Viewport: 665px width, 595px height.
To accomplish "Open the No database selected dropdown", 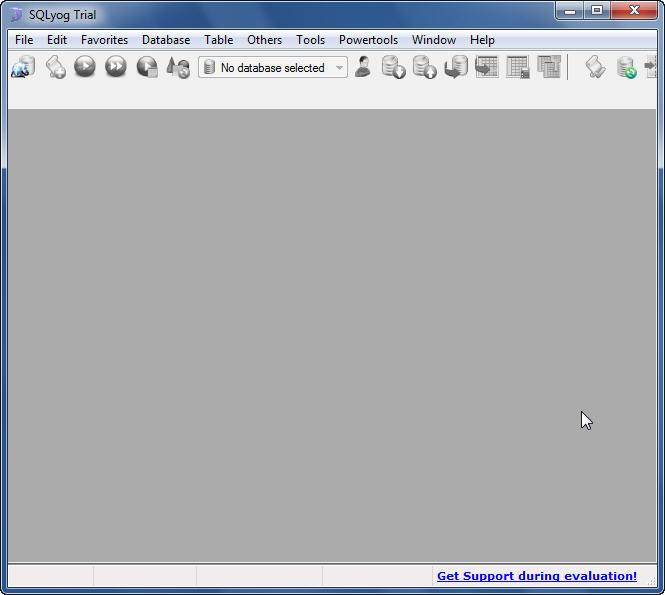I will coord(273,67).
